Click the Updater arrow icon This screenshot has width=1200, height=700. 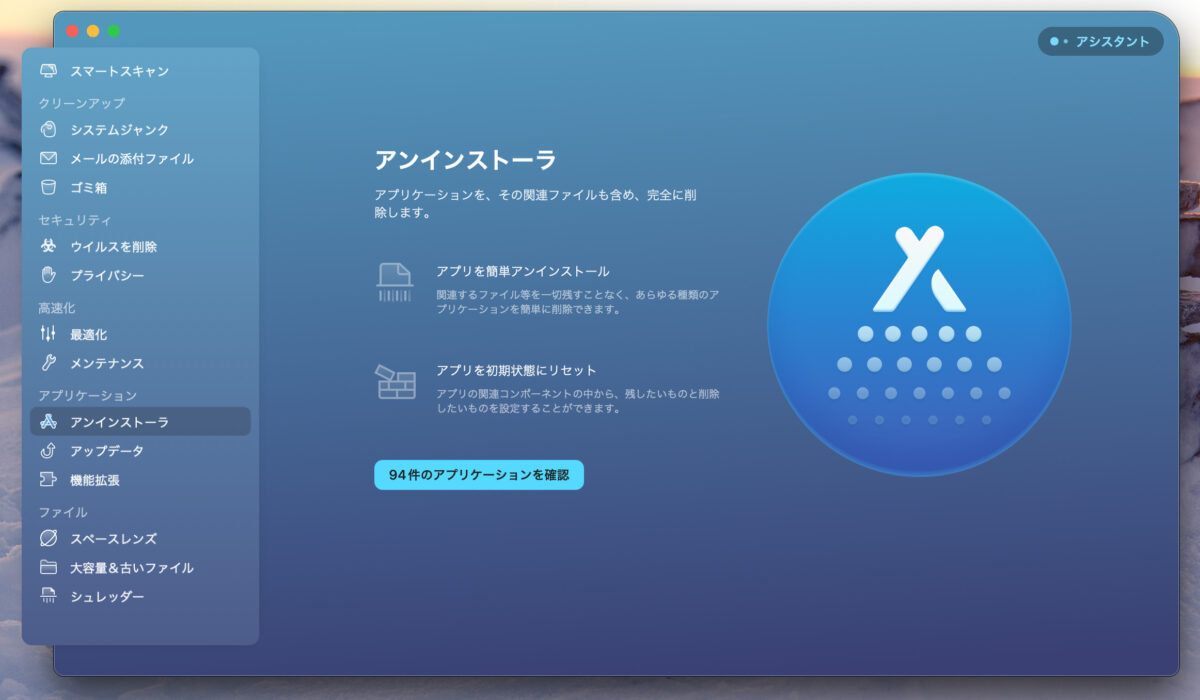[48, 451]
